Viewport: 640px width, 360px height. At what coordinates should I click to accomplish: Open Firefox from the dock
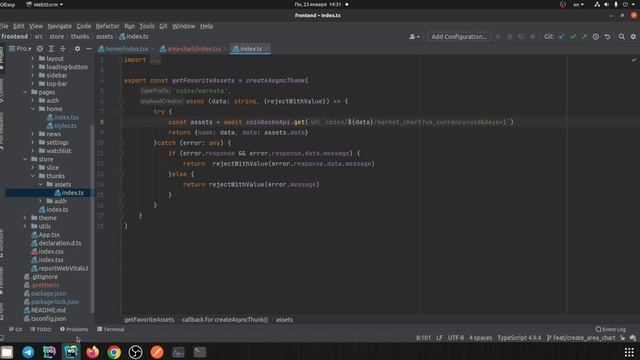(93, 352)
